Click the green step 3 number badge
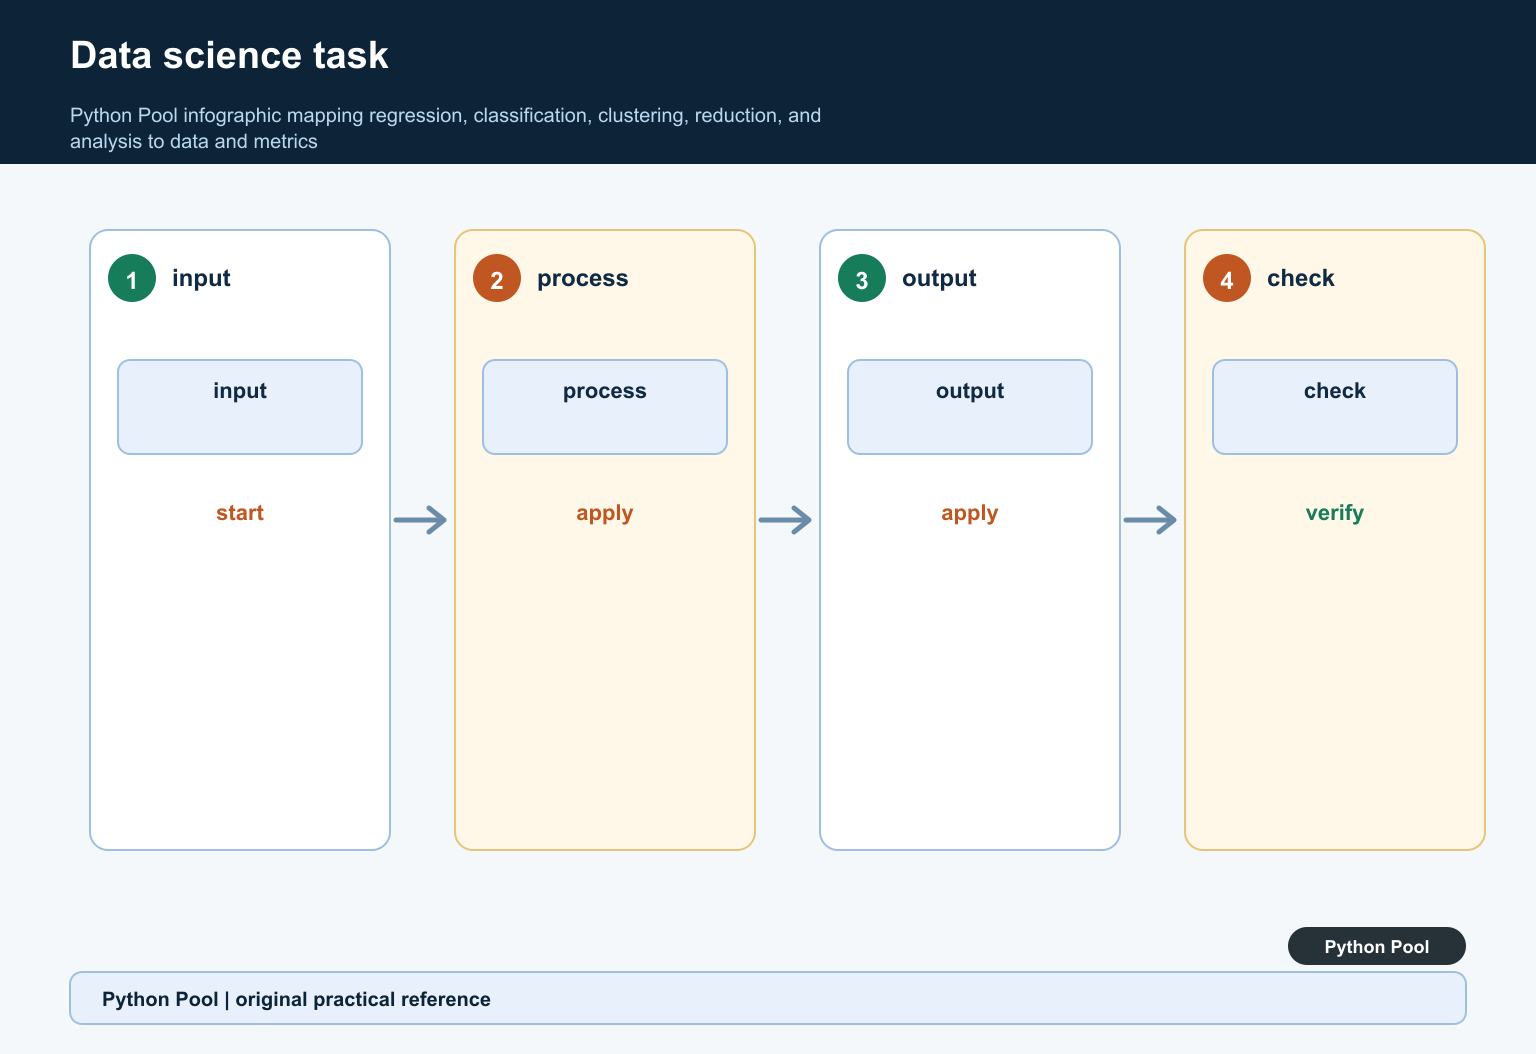This screenshot has width=1536, height=1054. click(x=862, y=278)
